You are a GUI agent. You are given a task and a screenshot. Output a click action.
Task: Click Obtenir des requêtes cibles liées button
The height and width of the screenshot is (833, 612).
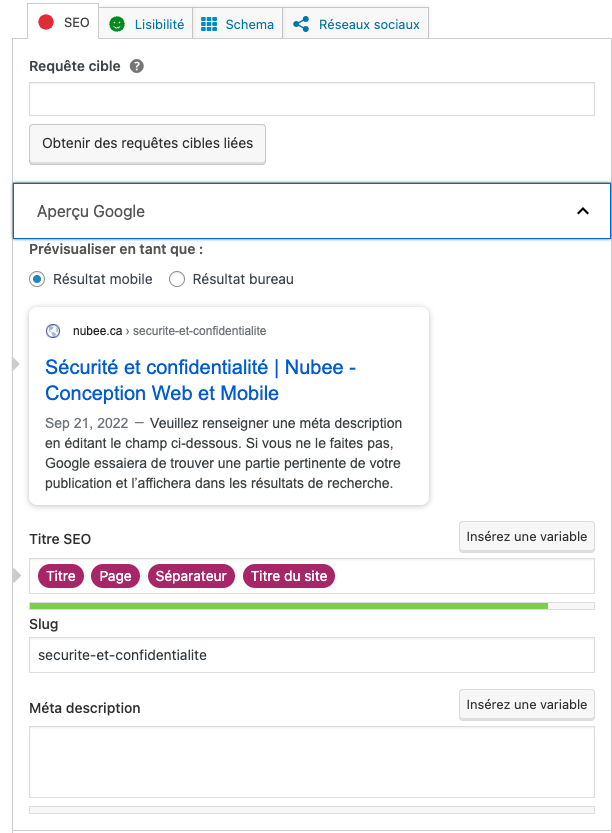coord(147,143)
